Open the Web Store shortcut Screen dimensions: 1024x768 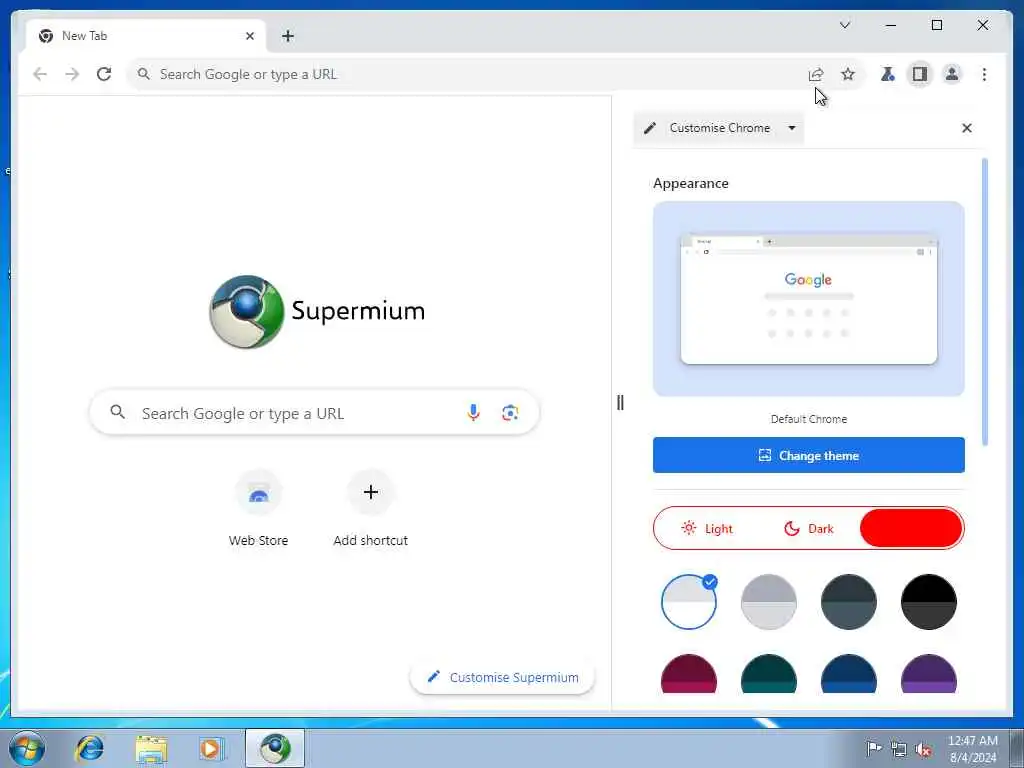tap(259, 509)
